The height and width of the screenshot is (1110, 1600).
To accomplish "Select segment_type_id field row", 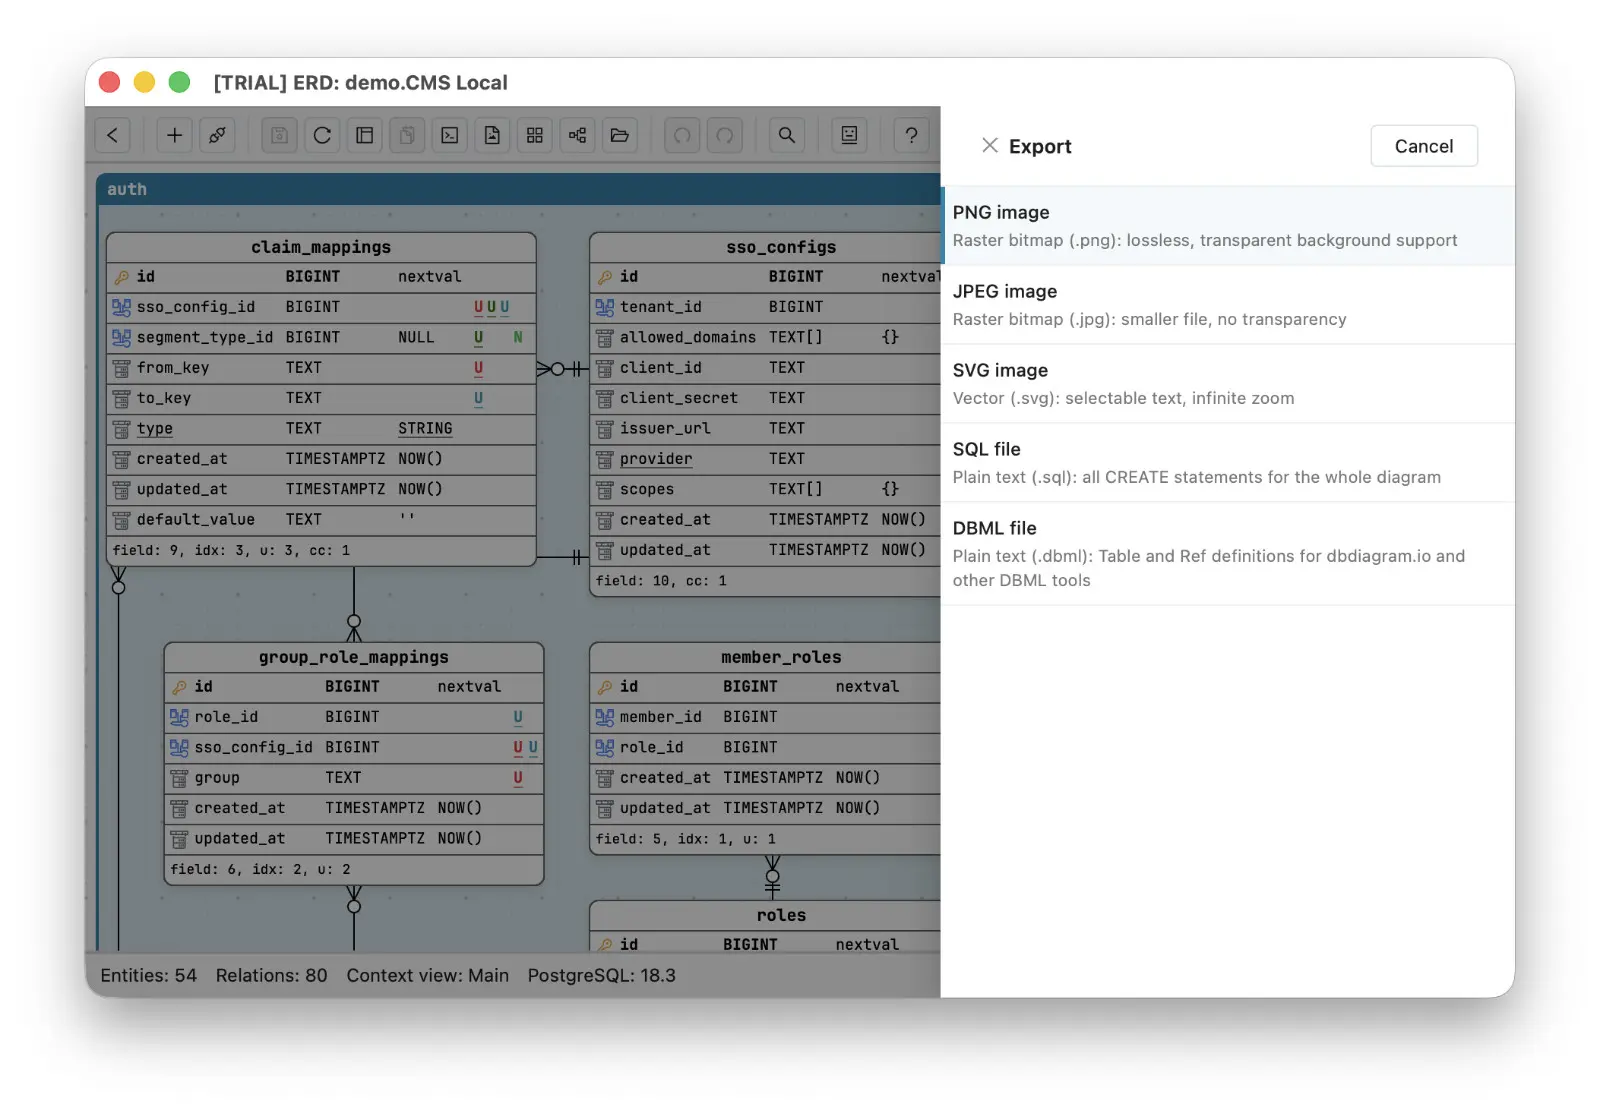I will click(x=321, y=337).
